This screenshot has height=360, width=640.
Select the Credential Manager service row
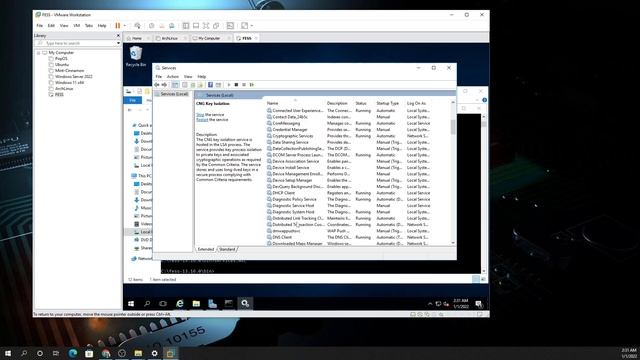(348, 129)
